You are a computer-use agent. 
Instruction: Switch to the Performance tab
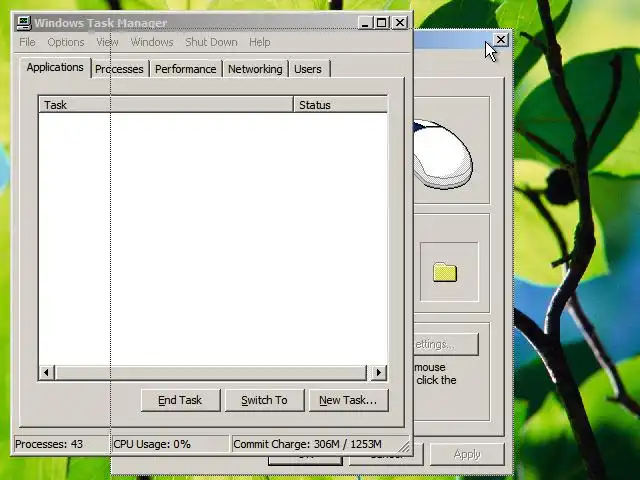(185, 69)
